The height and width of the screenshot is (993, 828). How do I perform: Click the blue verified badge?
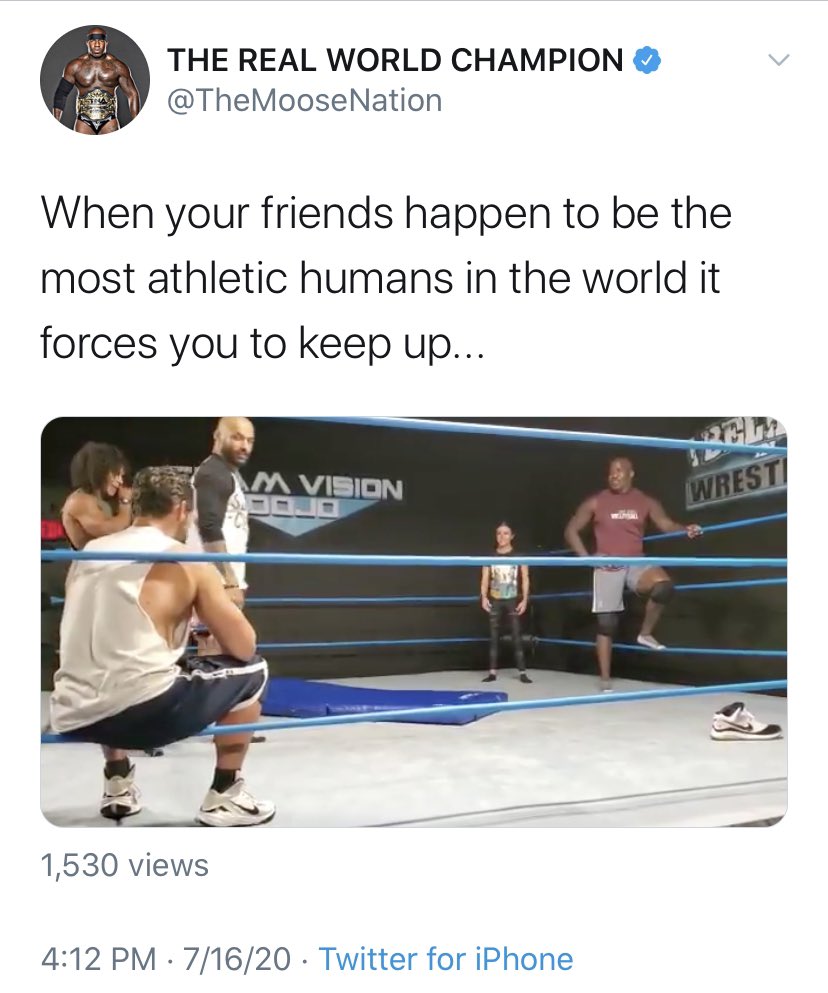(x=647, y=61)
